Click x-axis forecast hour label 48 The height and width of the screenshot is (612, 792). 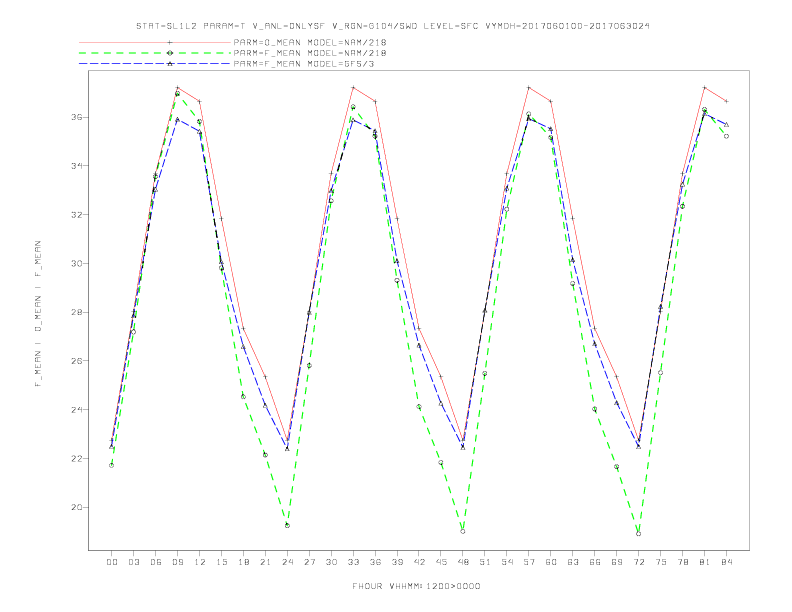pyautogui.click(x=463, y=562)
